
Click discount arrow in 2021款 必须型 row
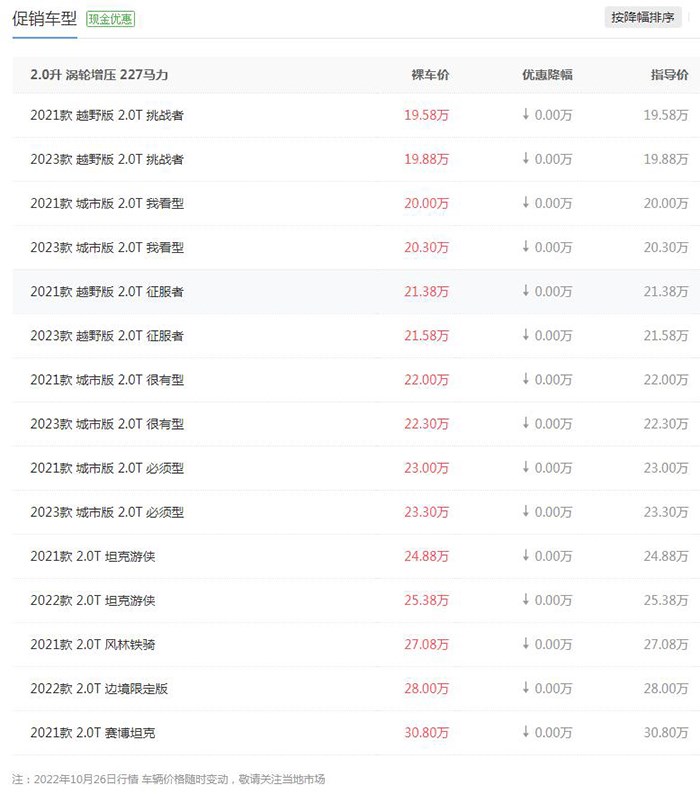[x=526, y=467]
